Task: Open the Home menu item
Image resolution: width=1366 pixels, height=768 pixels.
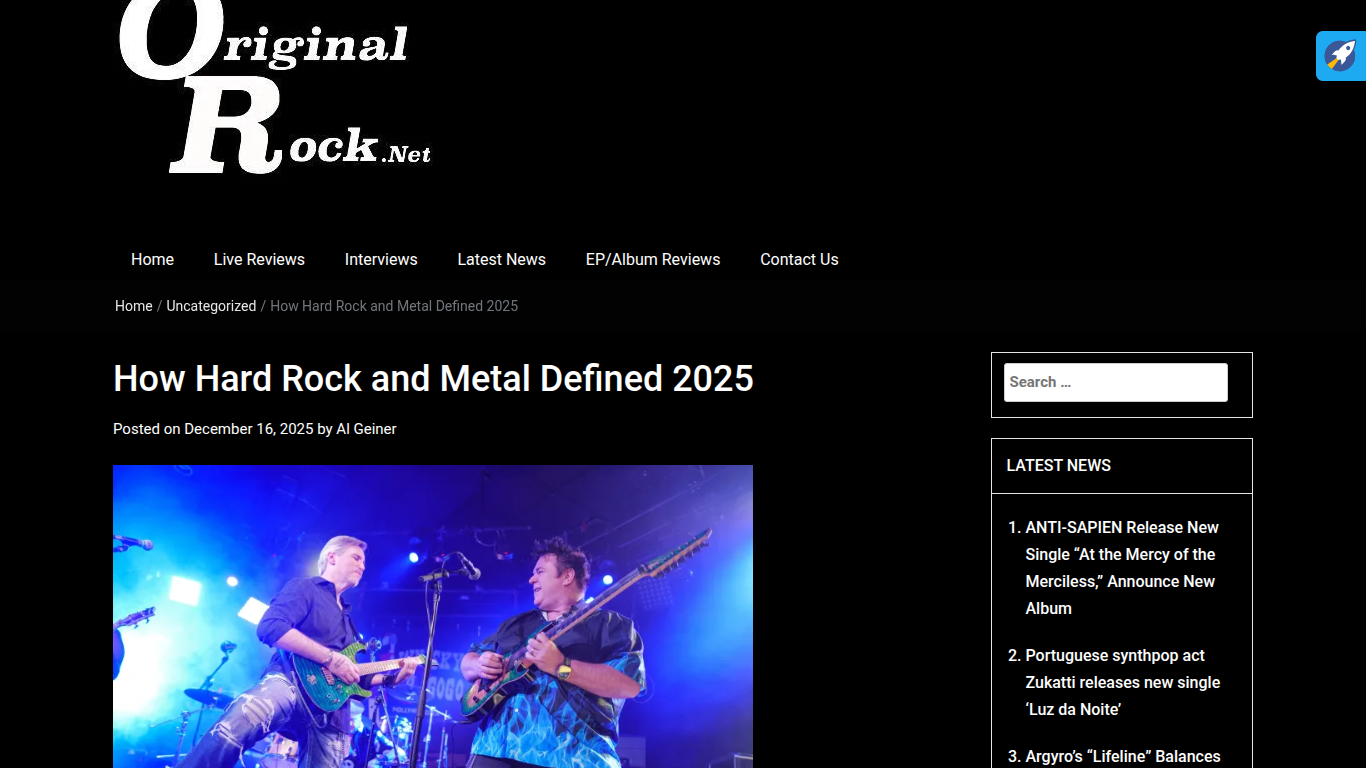Action: click(x=152, y=259)
